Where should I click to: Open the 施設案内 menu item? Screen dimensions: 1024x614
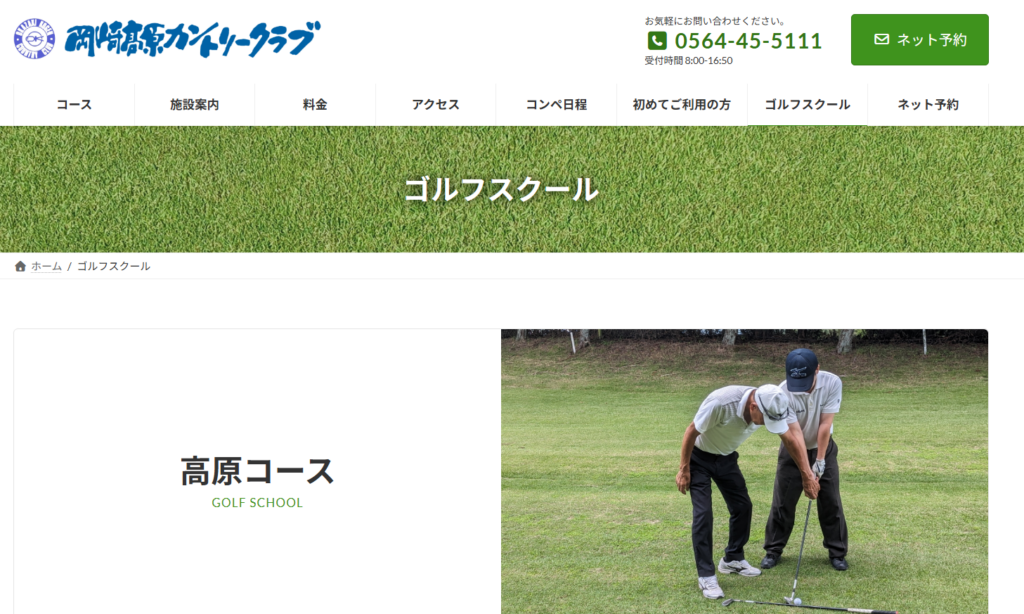195,105
